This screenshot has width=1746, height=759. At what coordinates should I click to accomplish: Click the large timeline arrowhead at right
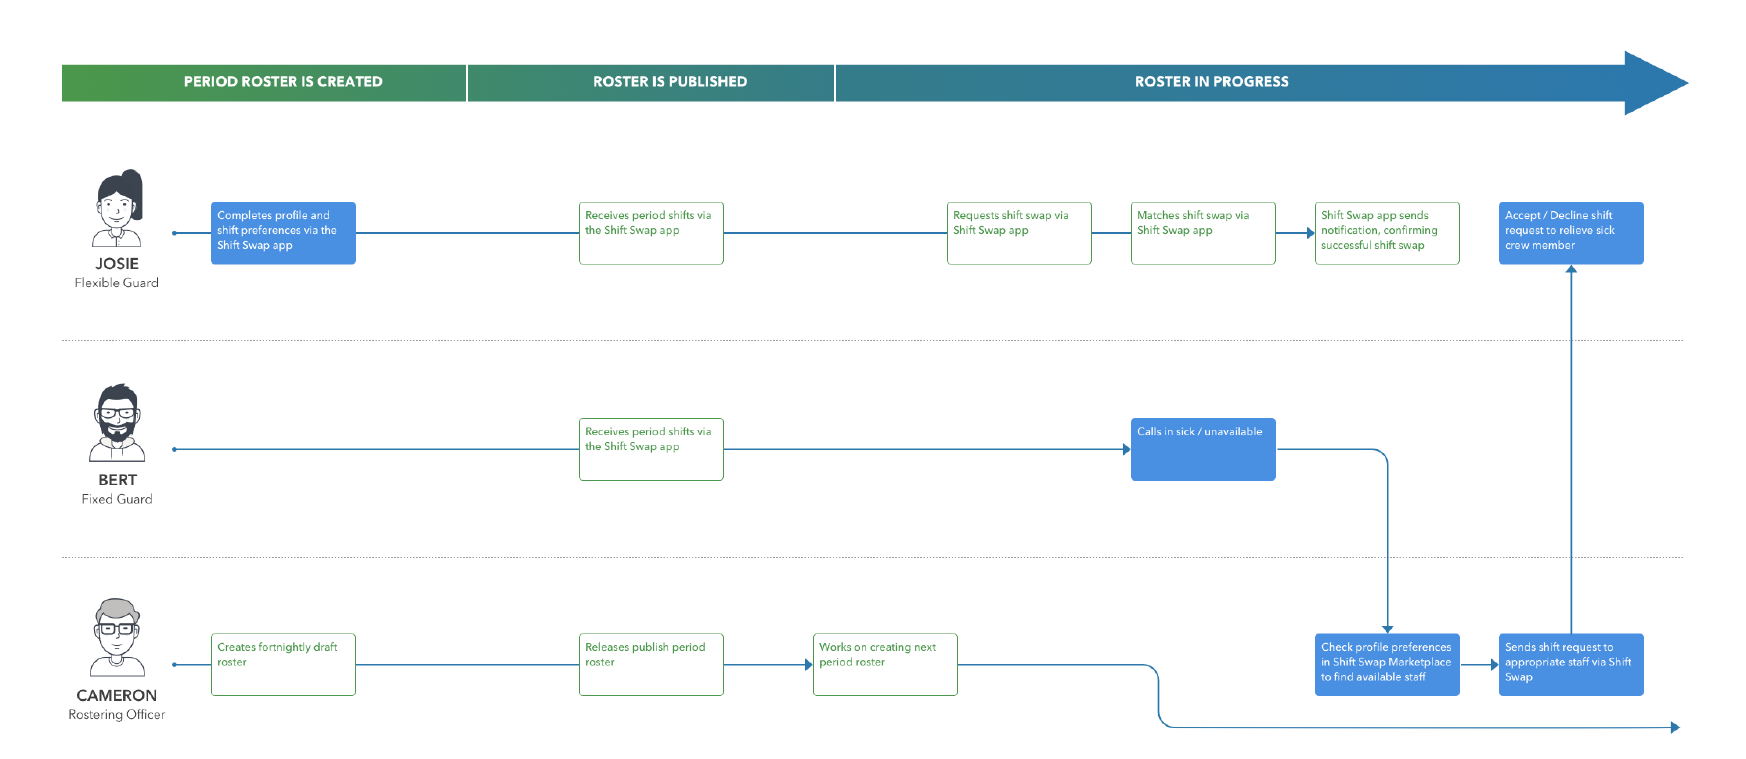click(1653, 83)
